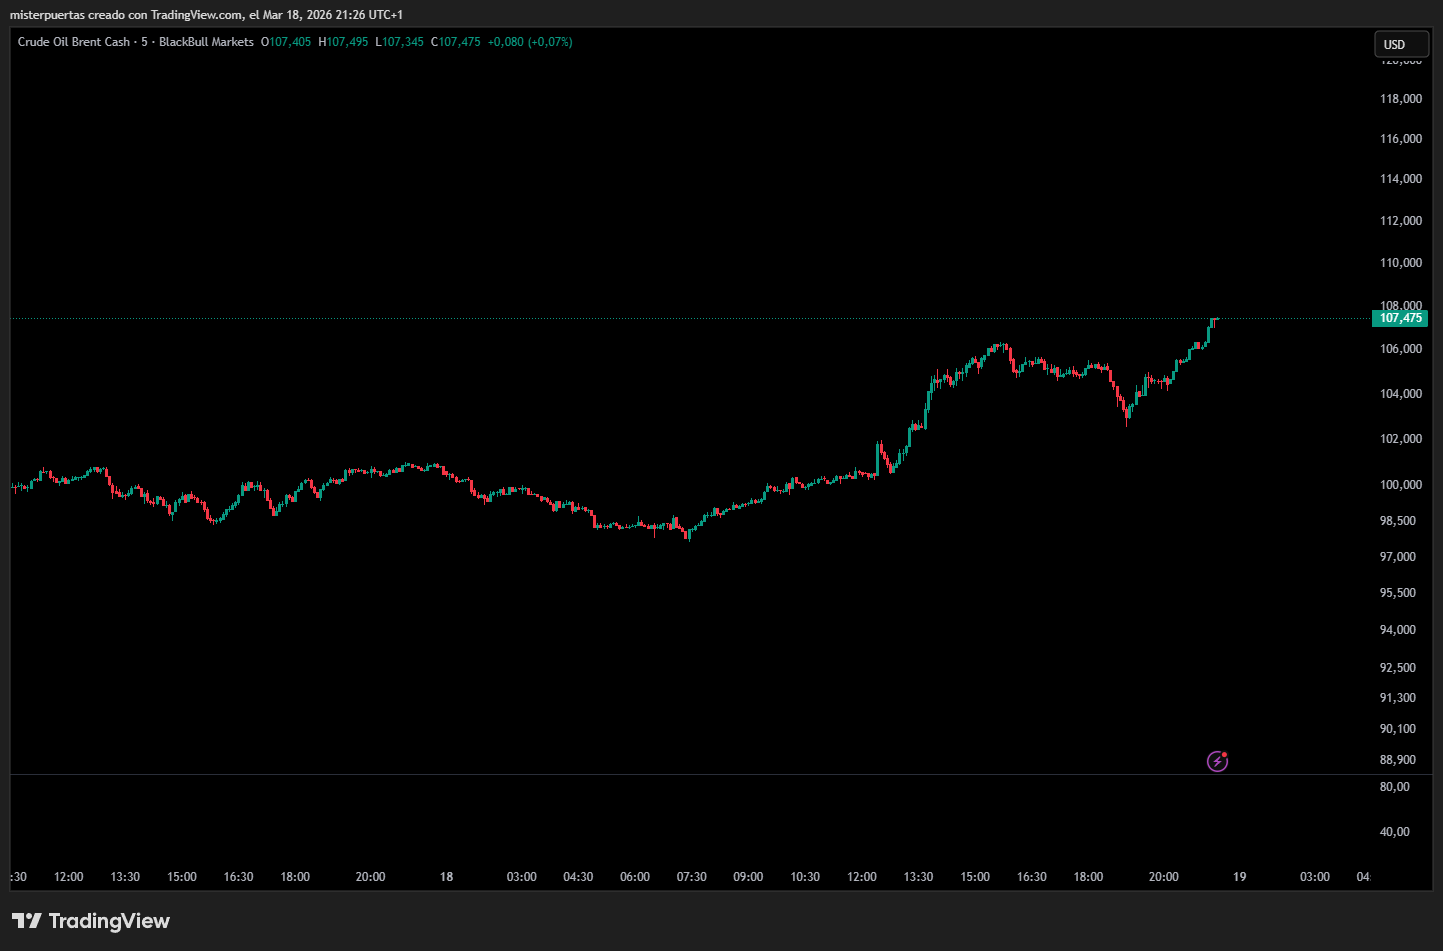Image resolution: width=1443 pixels, height=951 pixels.
Task: Click the 06:00 time axis label
Action: 635,877
